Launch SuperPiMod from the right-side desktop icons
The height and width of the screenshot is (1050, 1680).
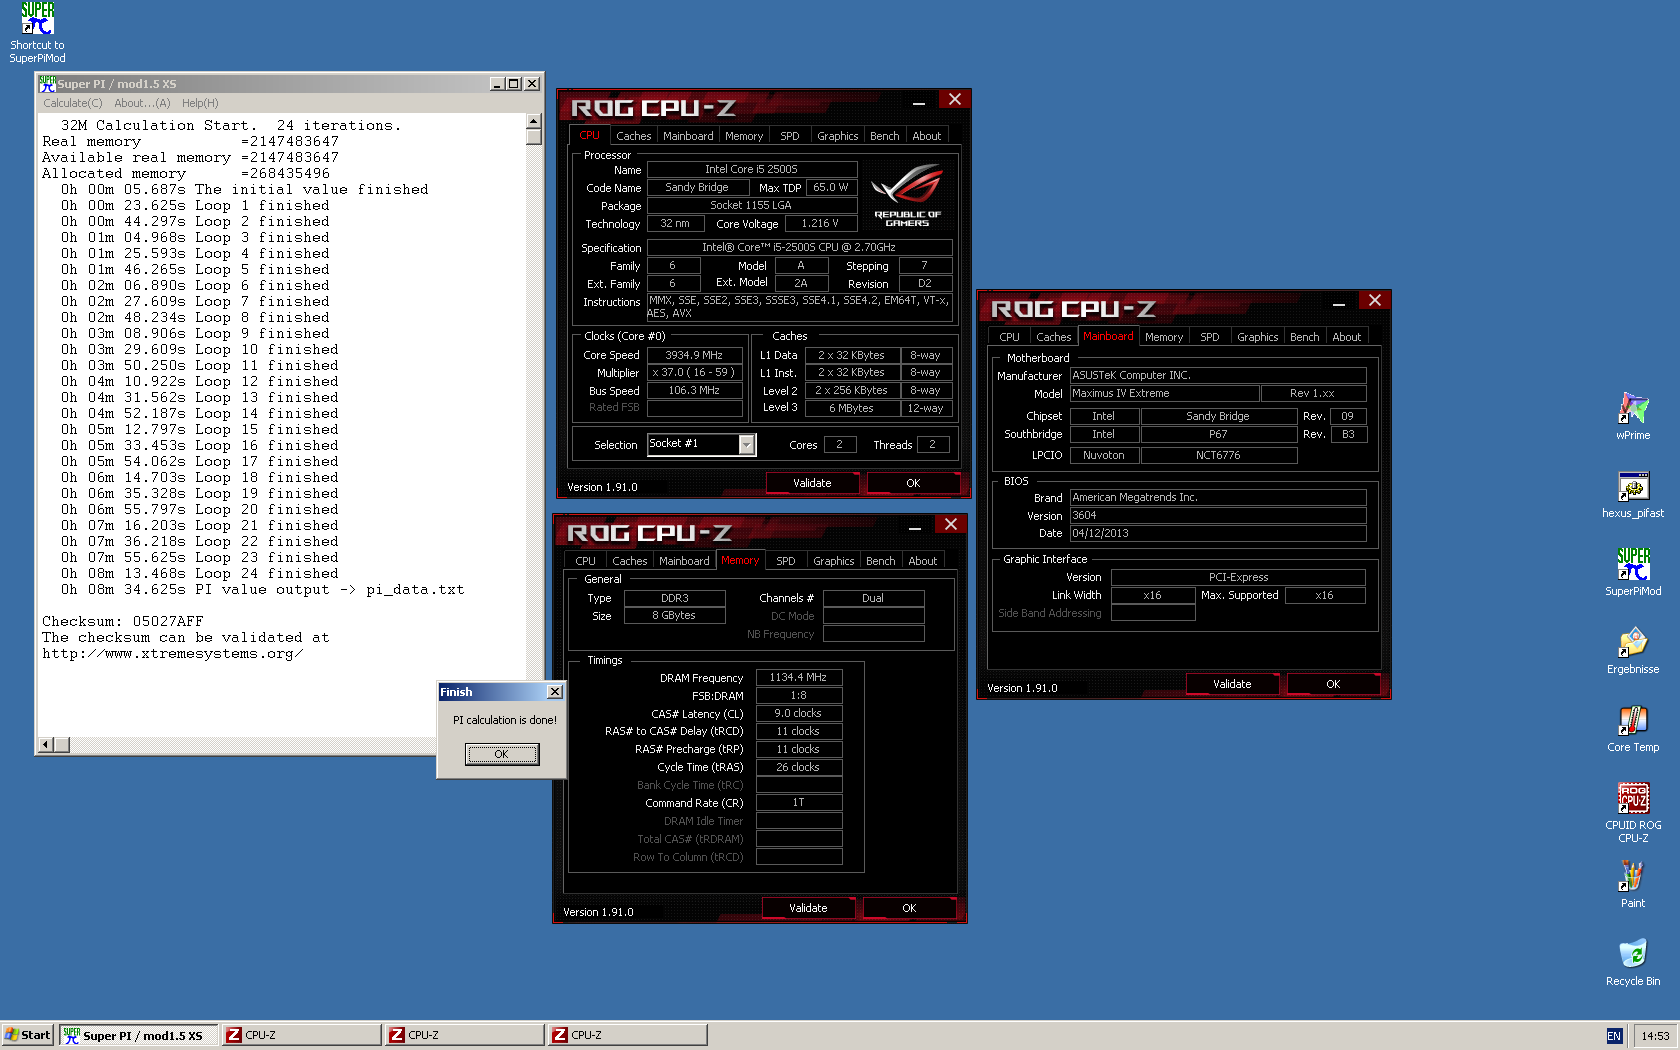1633,572
